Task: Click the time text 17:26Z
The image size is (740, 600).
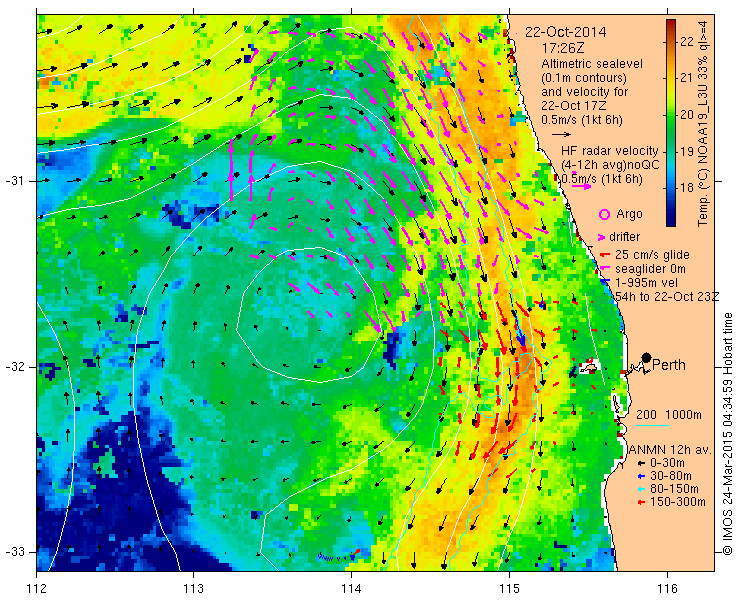Action: (x=563, y=48)
